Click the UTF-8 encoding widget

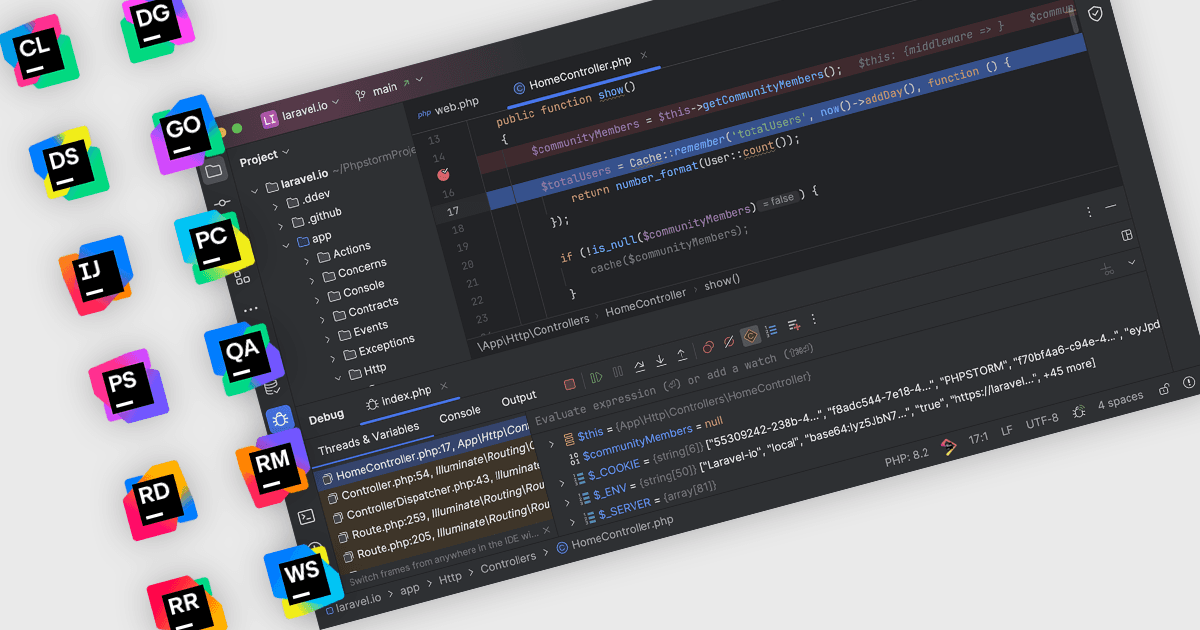(1041, 421)
